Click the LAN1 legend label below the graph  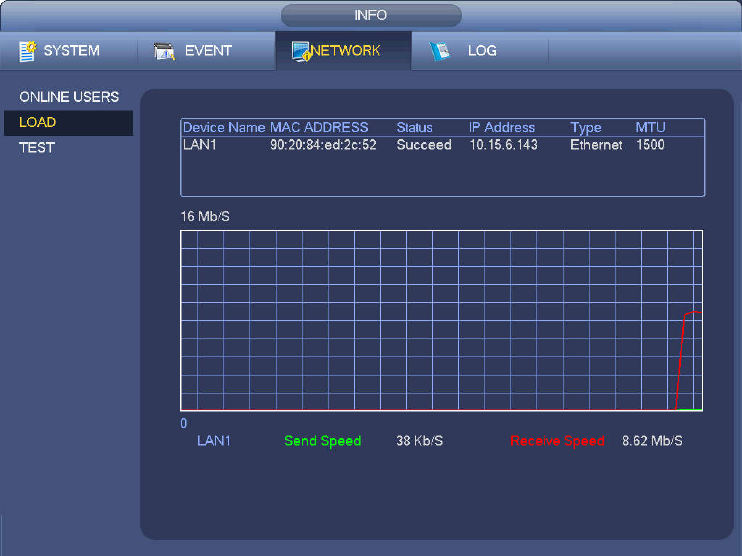point(214,441)
